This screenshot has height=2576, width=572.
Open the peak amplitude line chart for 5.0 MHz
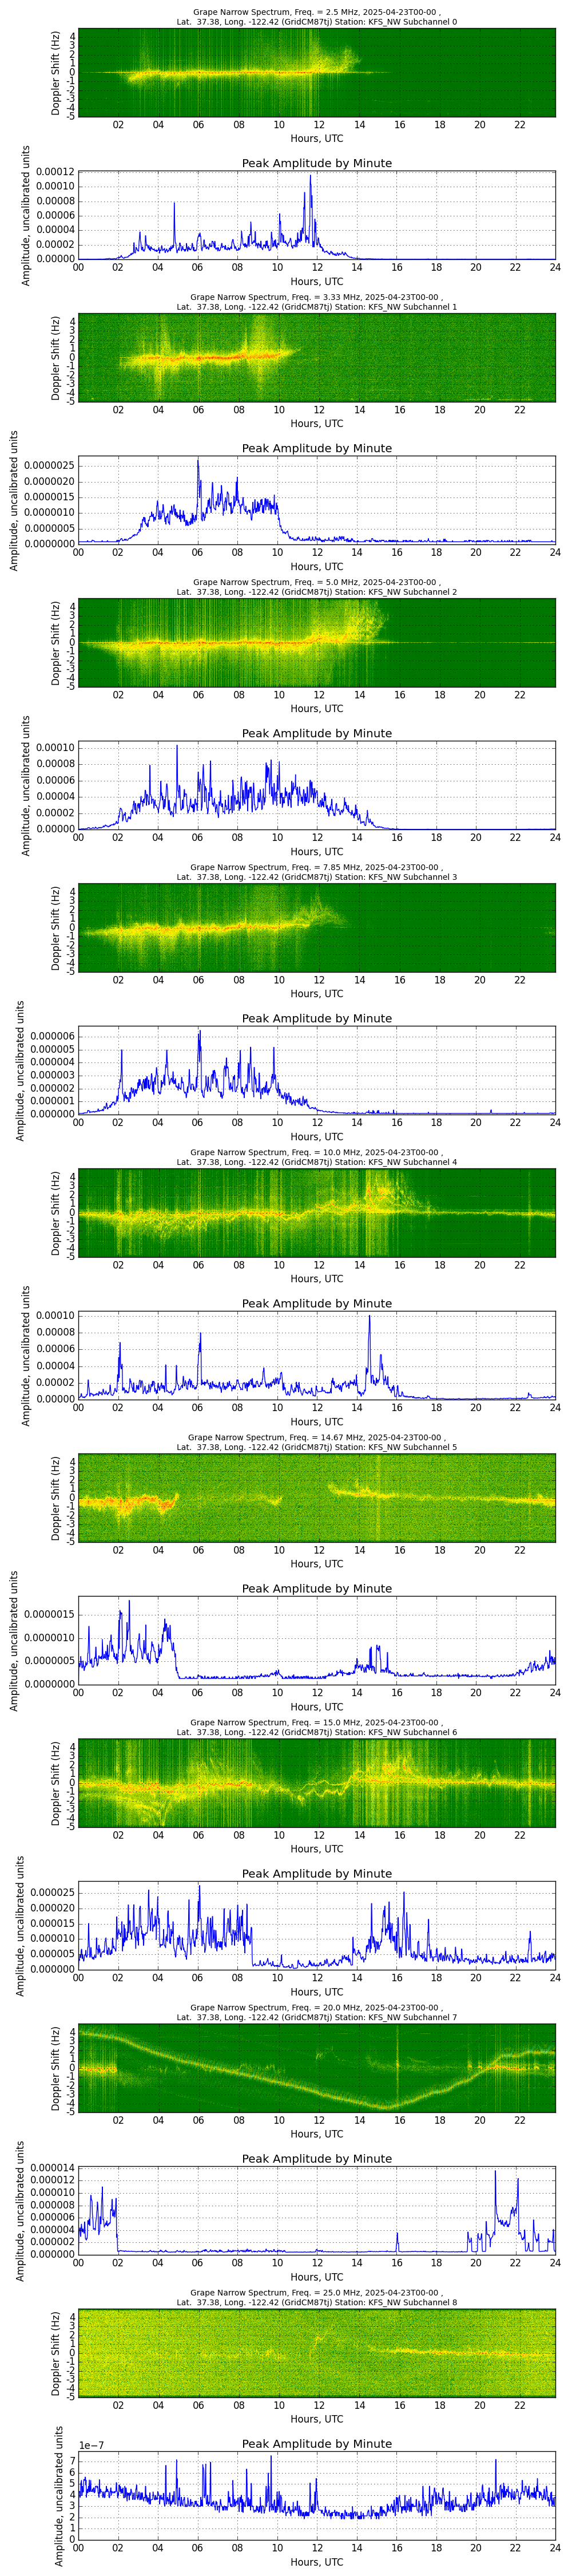316,785
